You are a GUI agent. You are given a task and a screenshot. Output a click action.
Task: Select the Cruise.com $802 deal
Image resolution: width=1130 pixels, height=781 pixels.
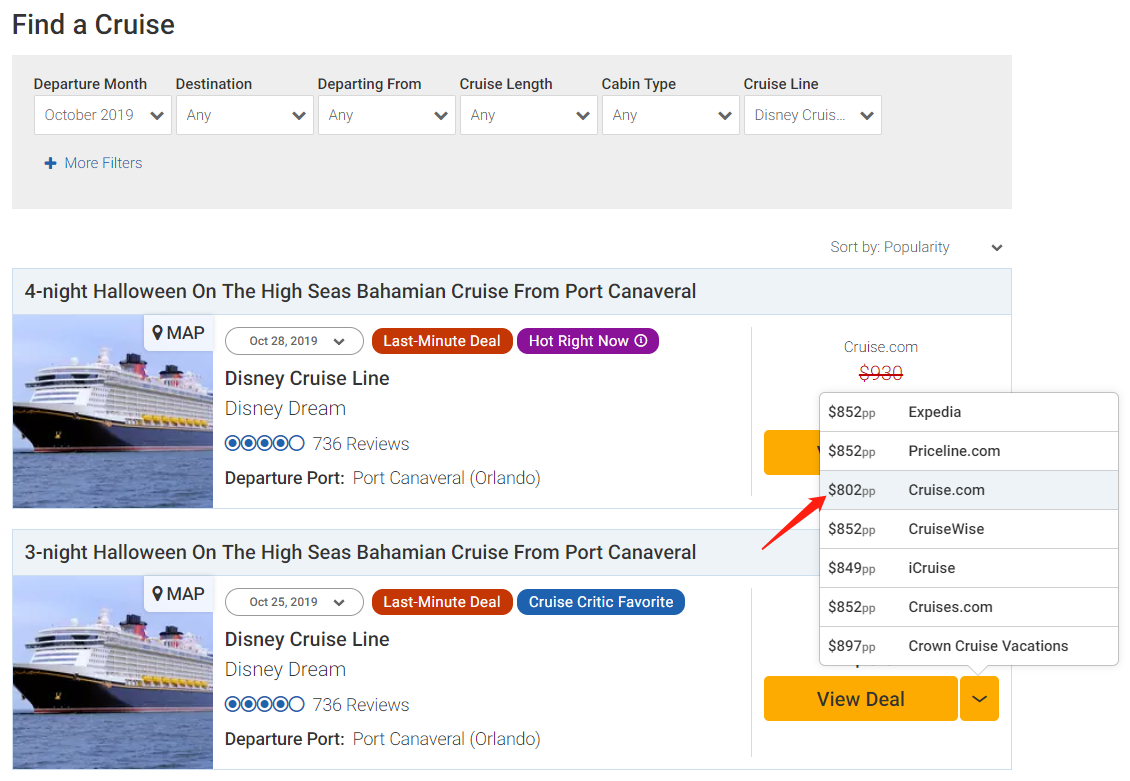point(969,490)
